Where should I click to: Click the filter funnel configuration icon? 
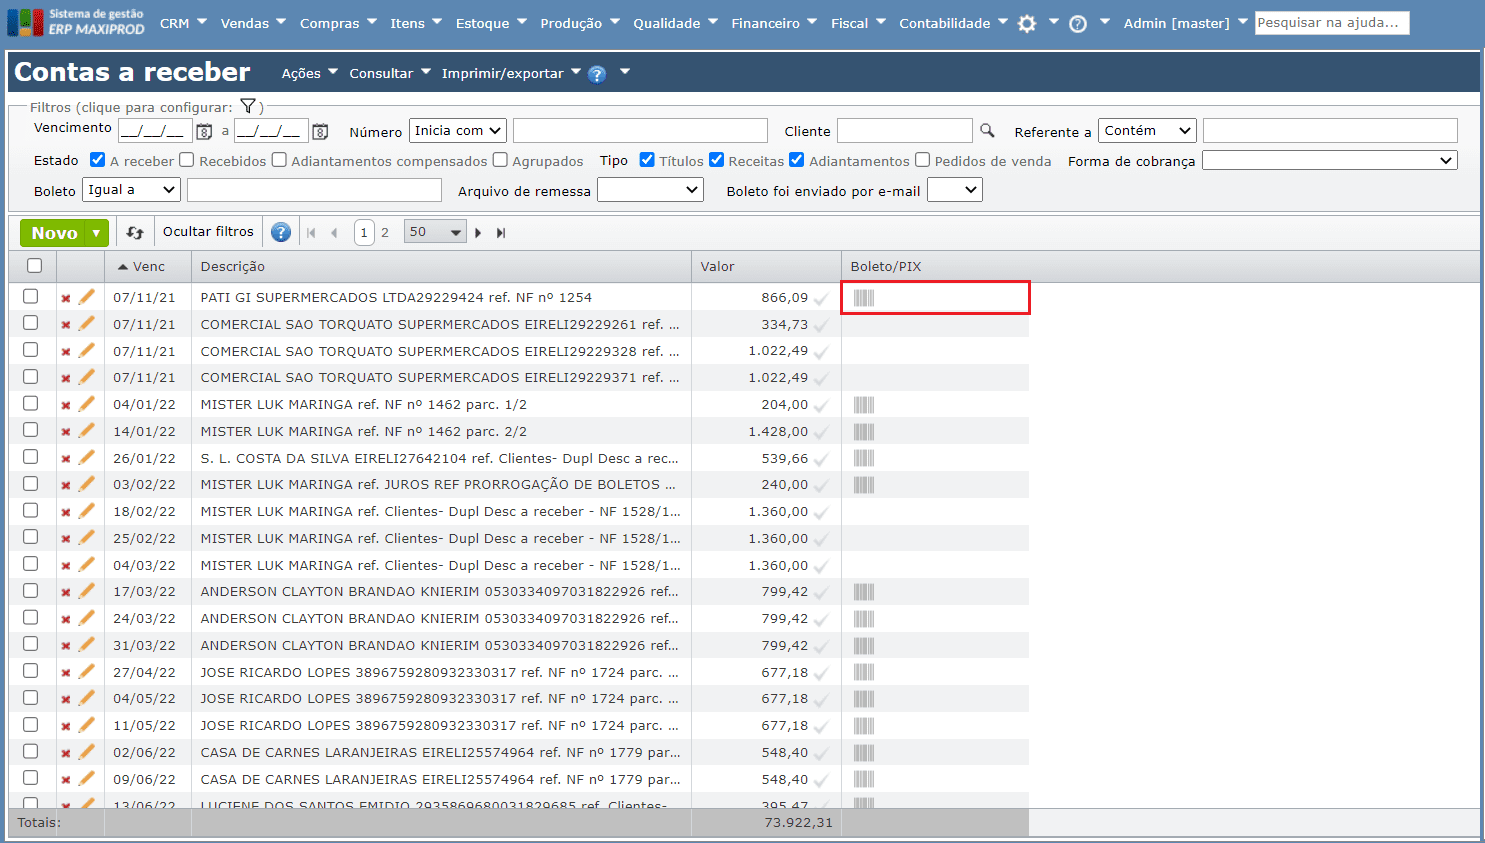(248, 106)
